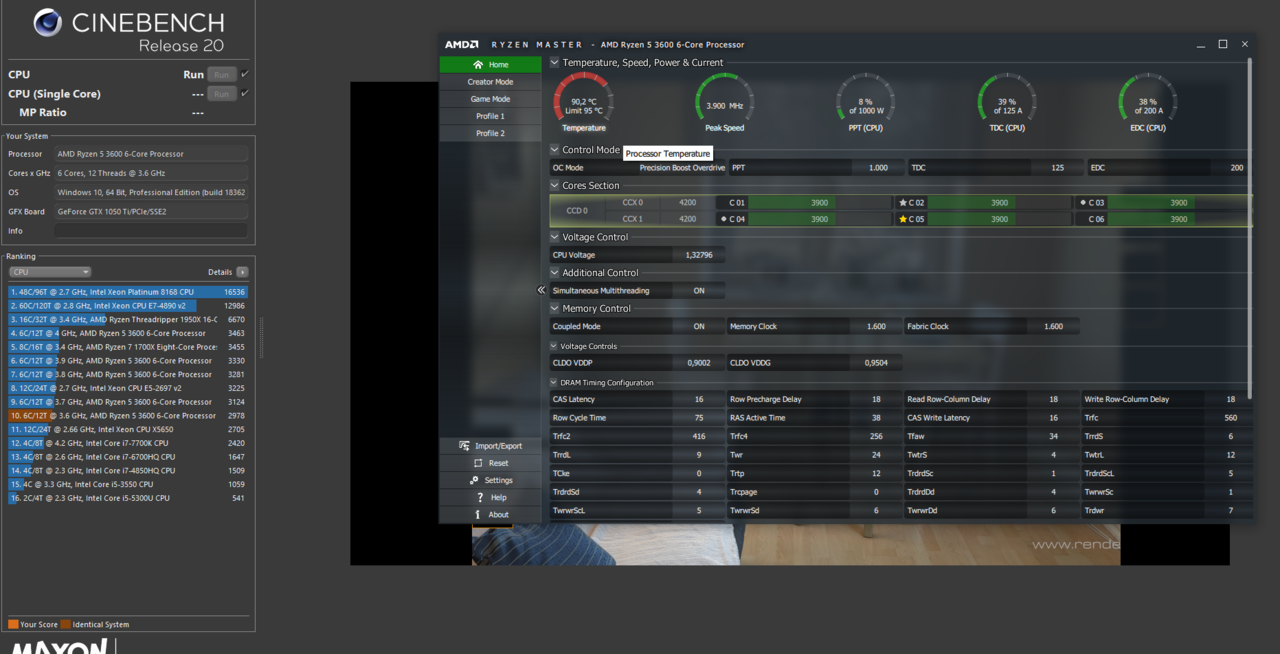This screenshot has height=654, width=1280.
Task: Click the Memory Clock 1.600 value
Action: (876, 326)
